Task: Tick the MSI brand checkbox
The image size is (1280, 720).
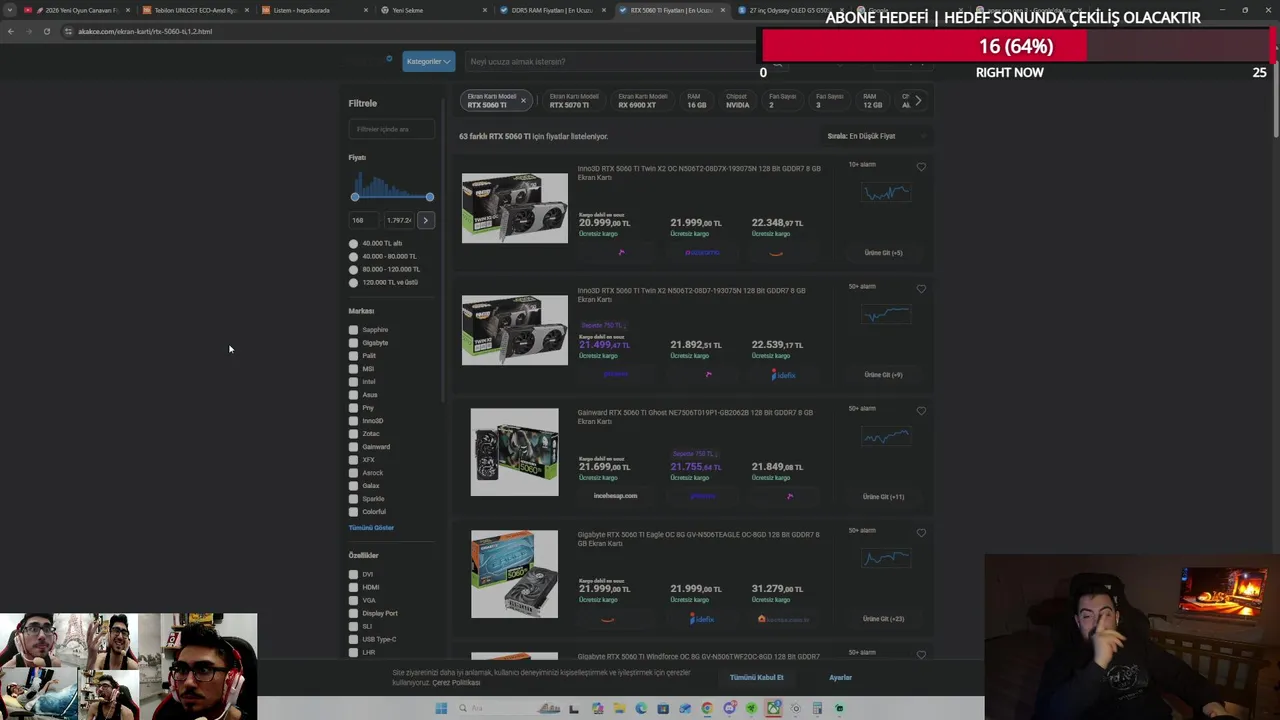Action: 353,369
